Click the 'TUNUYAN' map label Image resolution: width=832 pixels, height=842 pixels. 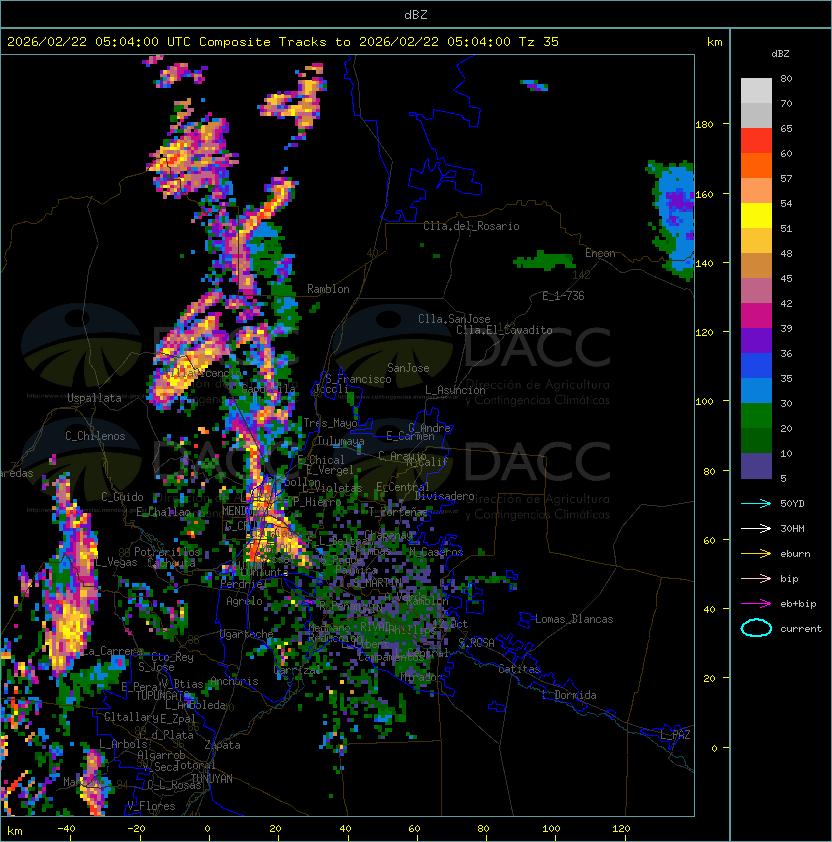coord(212,779)
